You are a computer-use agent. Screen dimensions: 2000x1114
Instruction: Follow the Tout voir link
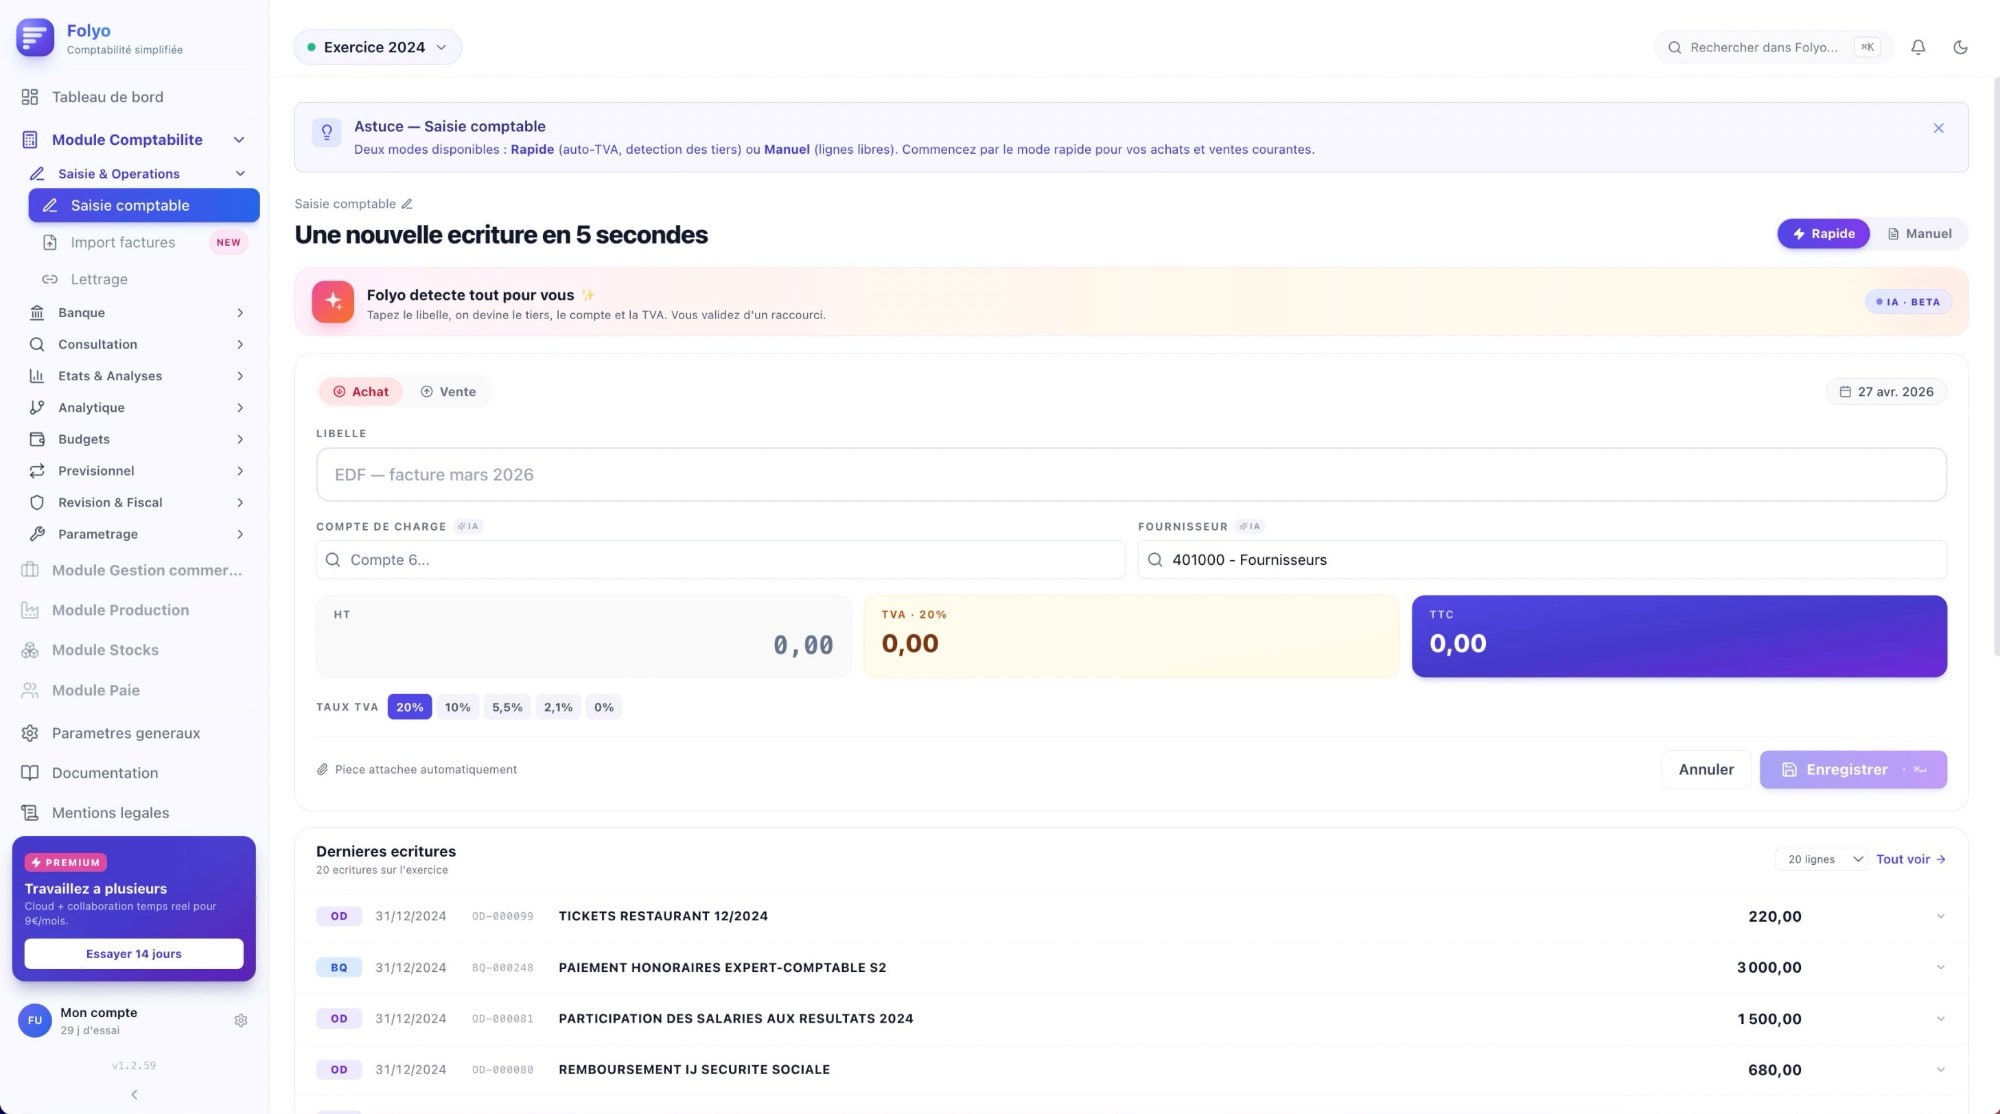(x=1909, y=858)
